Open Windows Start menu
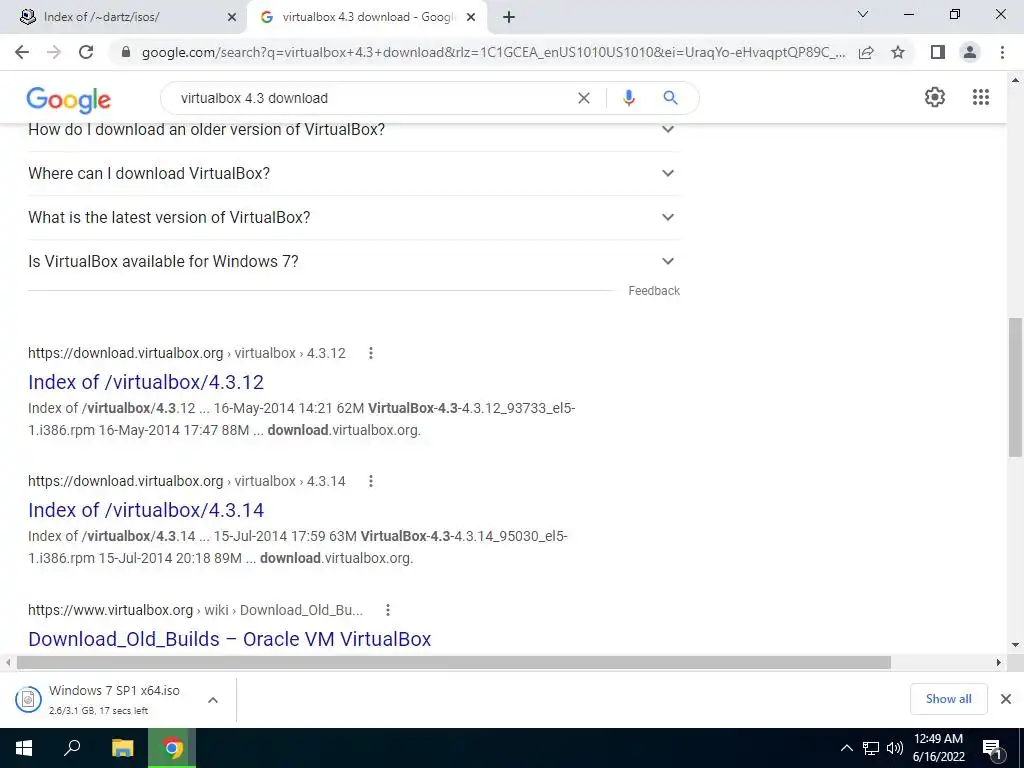The image size is (1024, 768). point(24,748)
